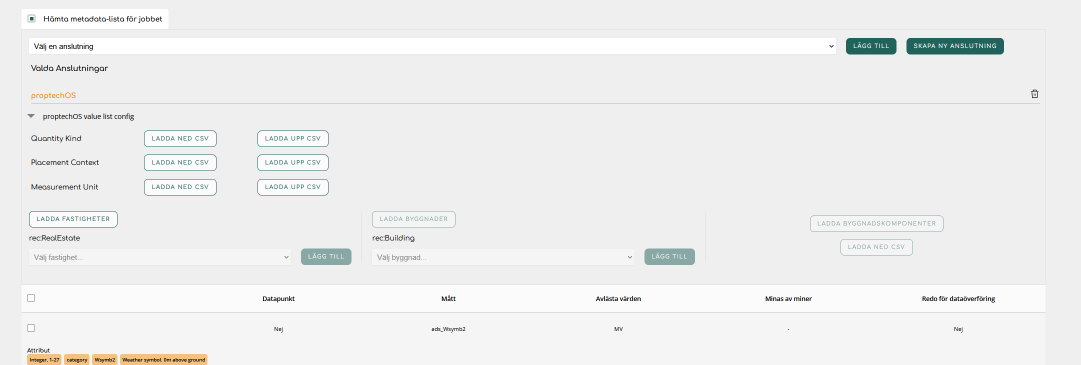Click Ladda ned CSV under building components
This screenshot has height=365, width=1081.
tap(876, 248)
